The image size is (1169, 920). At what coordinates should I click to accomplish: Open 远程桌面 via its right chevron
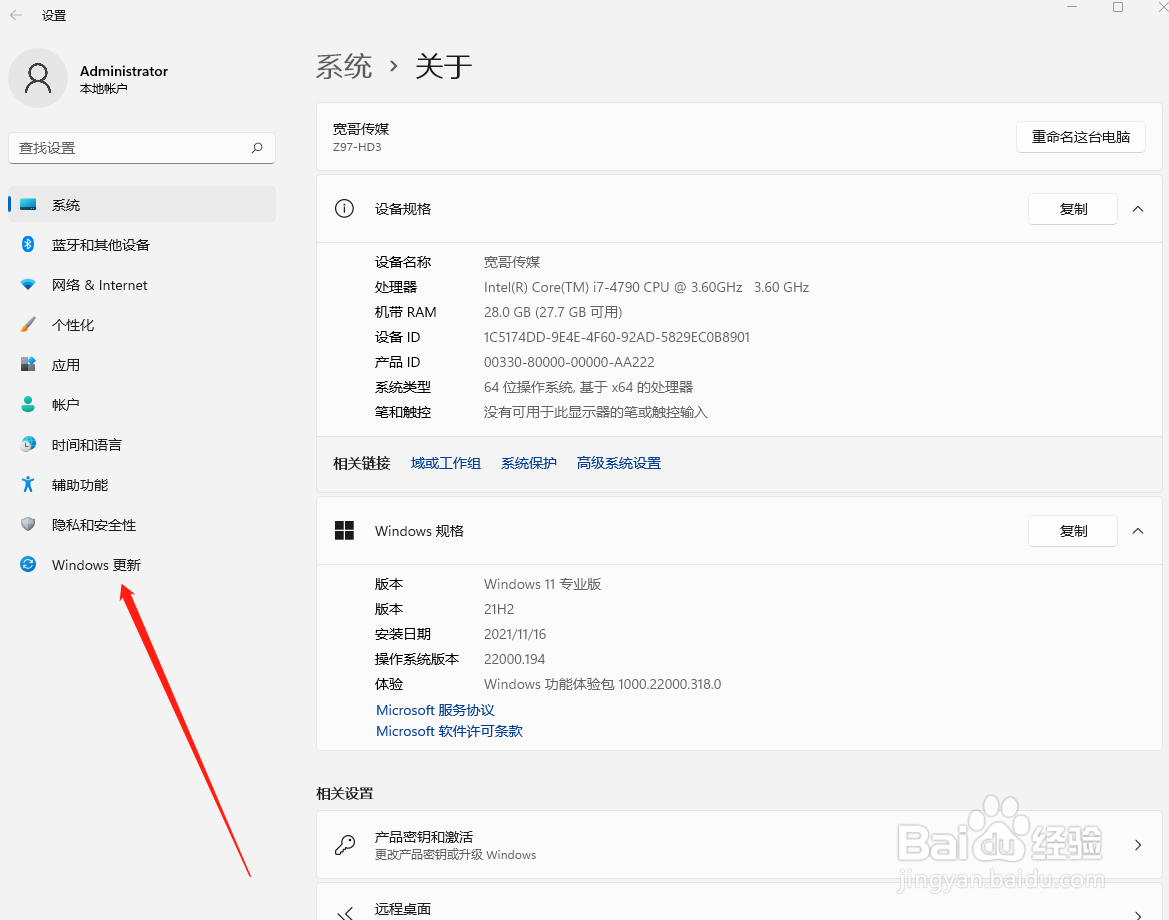point(1138,914)
